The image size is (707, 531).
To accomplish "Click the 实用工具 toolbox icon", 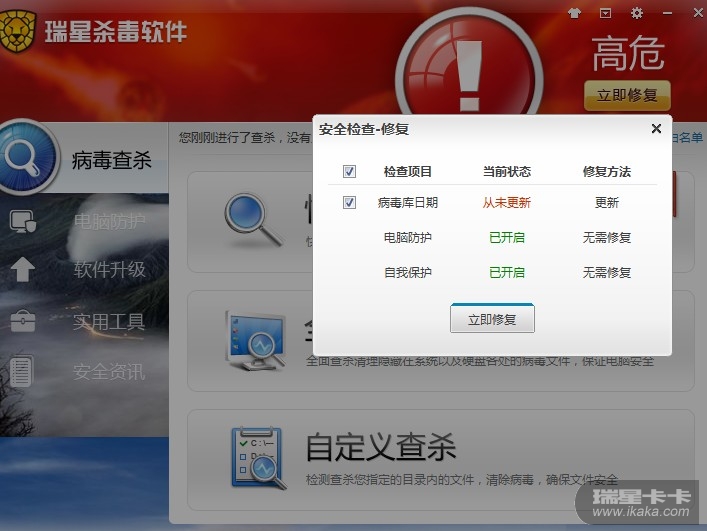I will [x=23, y=321].
